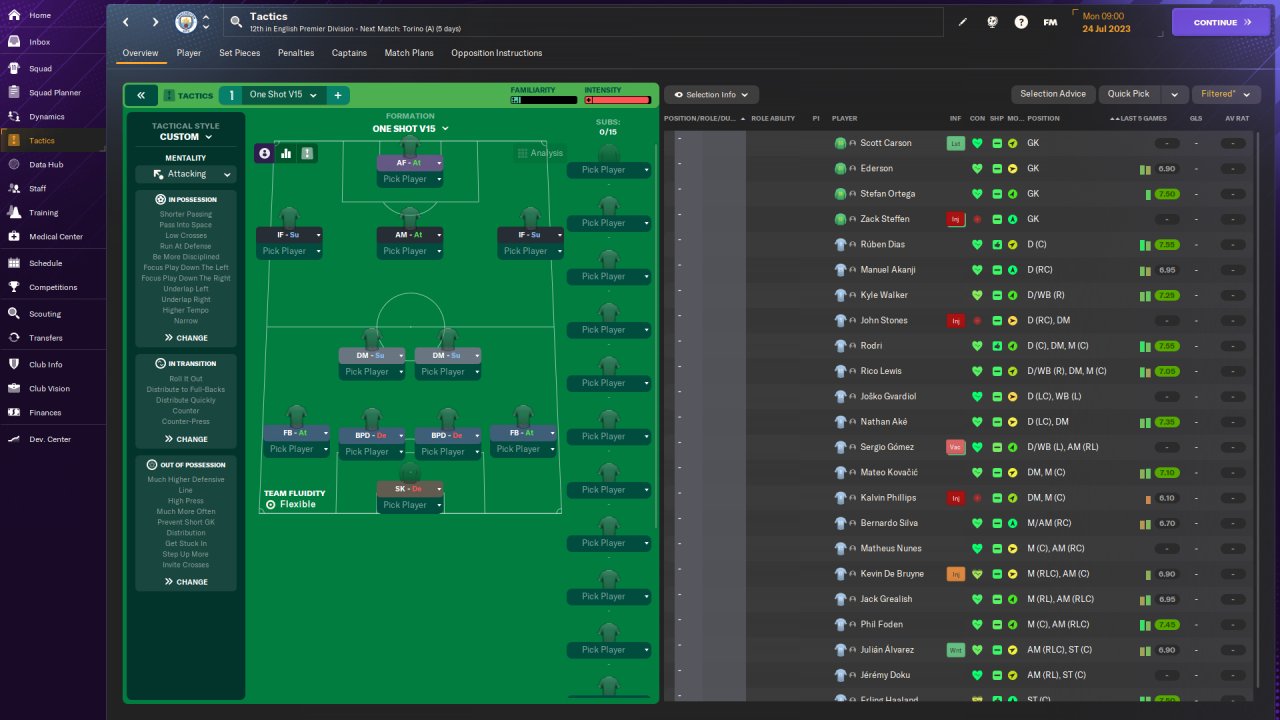
Task: Open the AF - At role dropdown
Action: [x=410, y=163]
